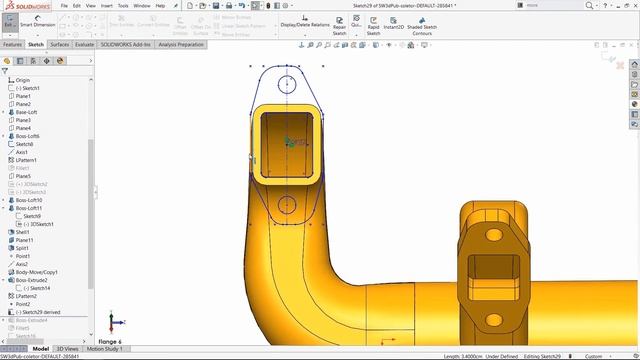
Task: Click the Section View icon
Action: (345, 45)
